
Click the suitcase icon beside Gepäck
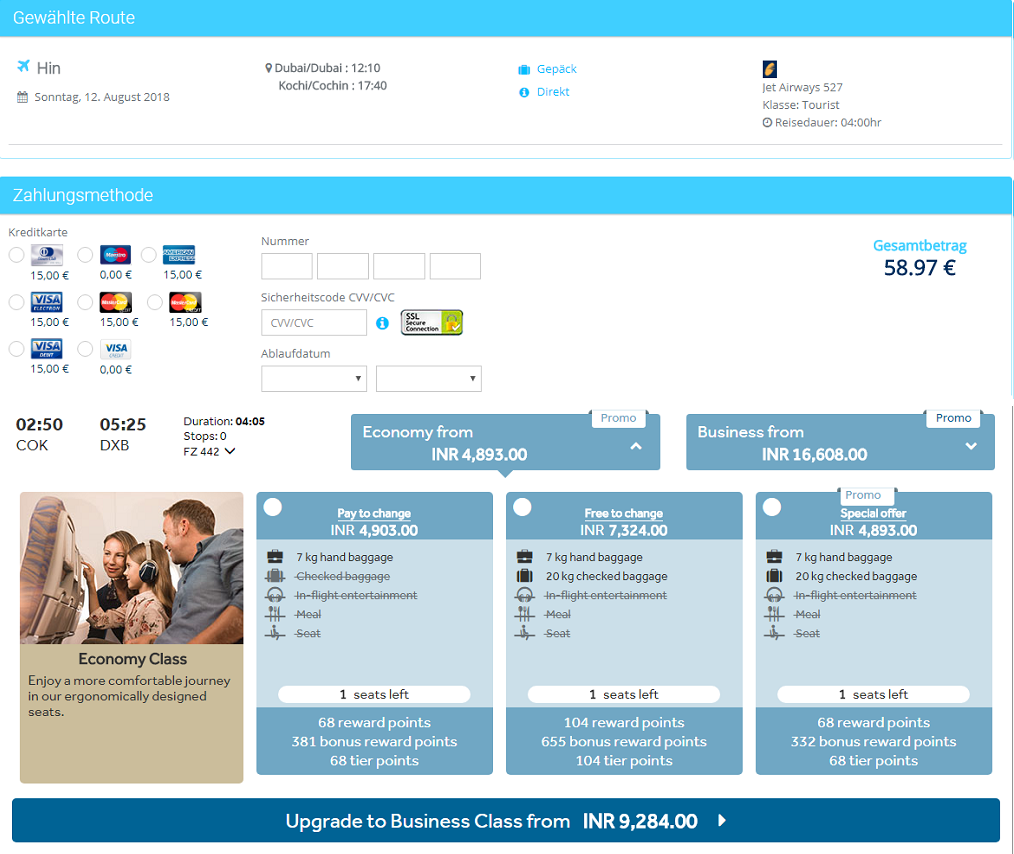(524, 69)
